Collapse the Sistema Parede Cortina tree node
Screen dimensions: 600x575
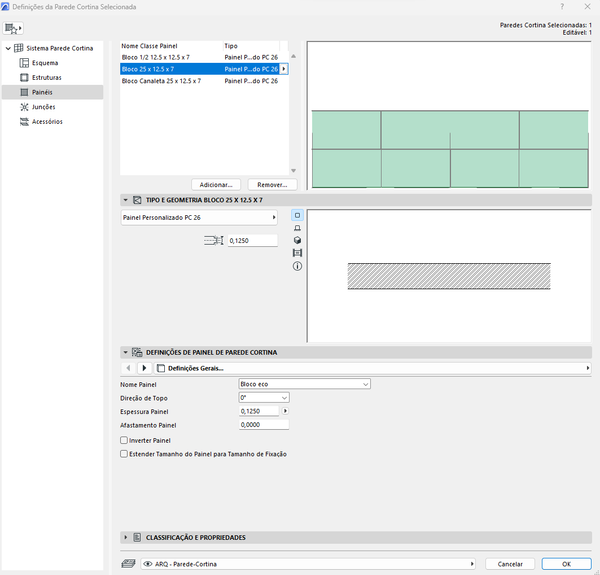point(8,48)
